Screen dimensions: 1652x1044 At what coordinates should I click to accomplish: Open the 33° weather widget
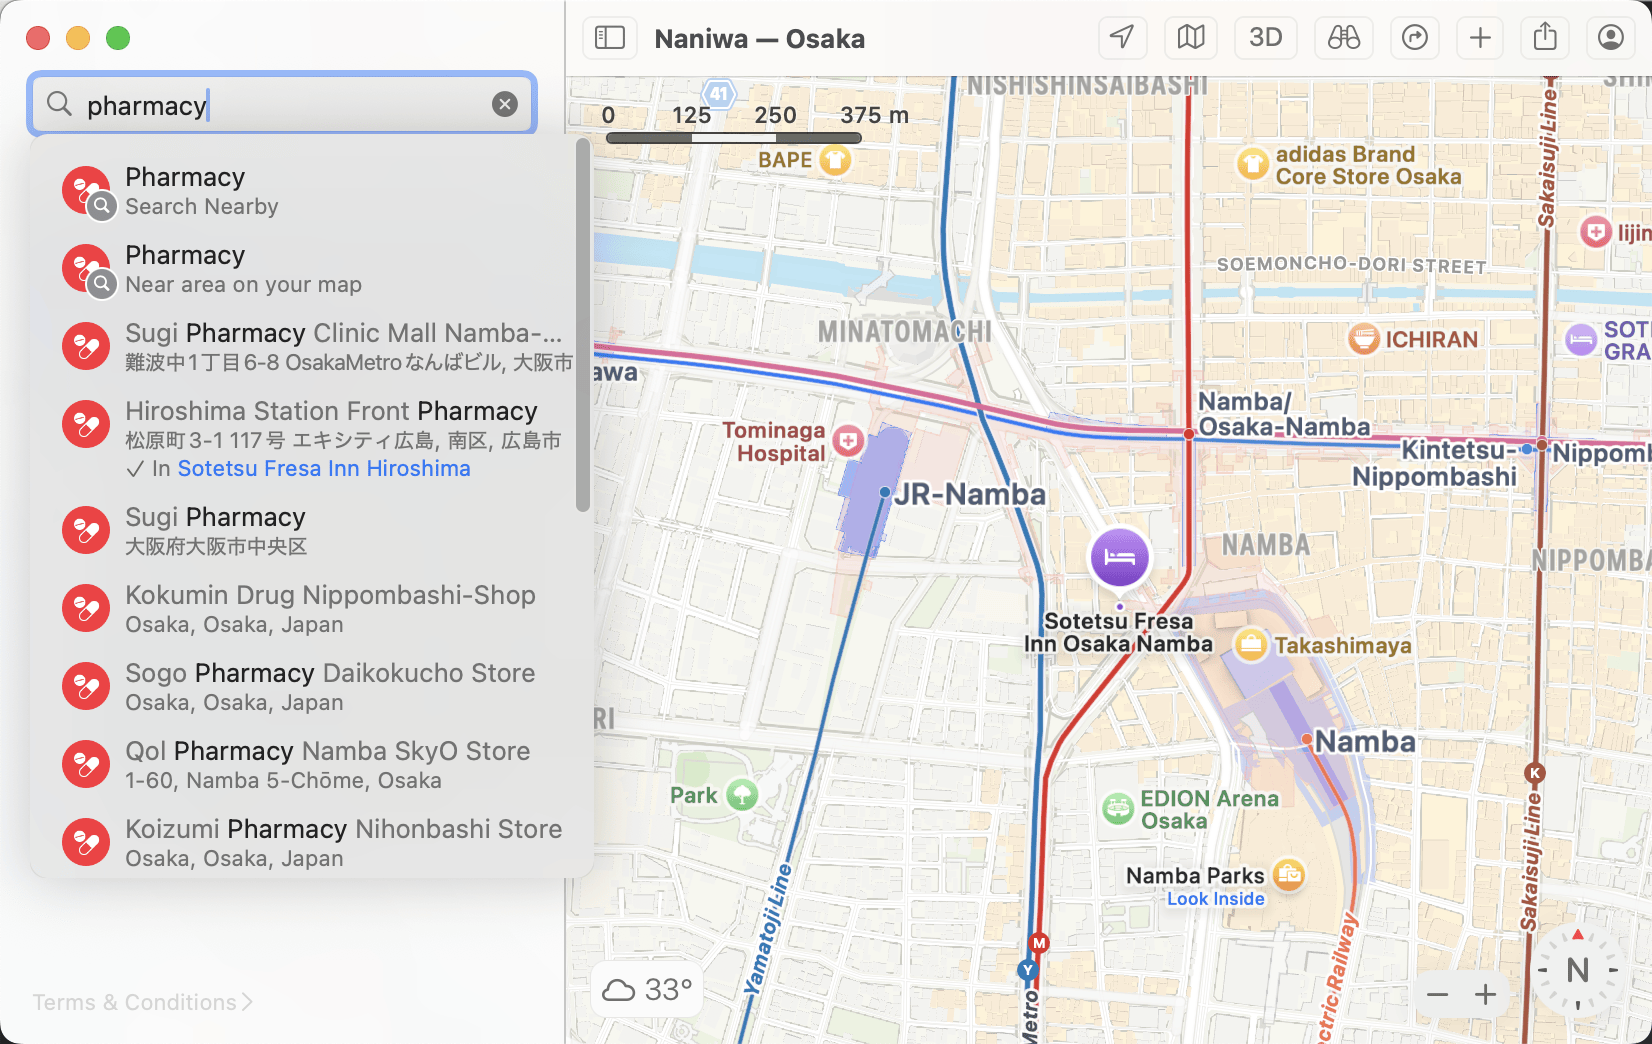pos(647,990)
